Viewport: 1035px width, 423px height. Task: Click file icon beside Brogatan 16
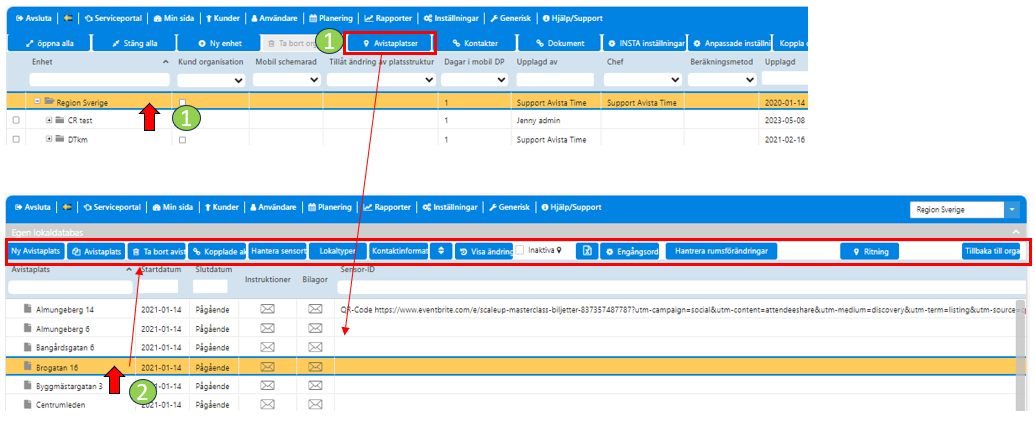[x=28, y=366]
